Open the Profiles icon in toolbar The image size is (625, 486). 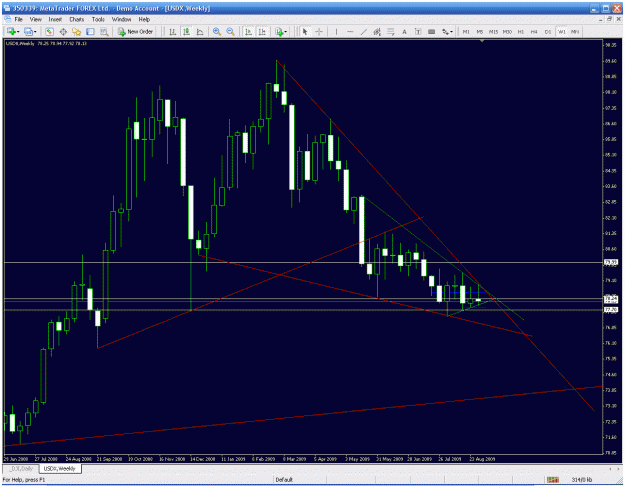pyautogui.click(x=28, y=31)
